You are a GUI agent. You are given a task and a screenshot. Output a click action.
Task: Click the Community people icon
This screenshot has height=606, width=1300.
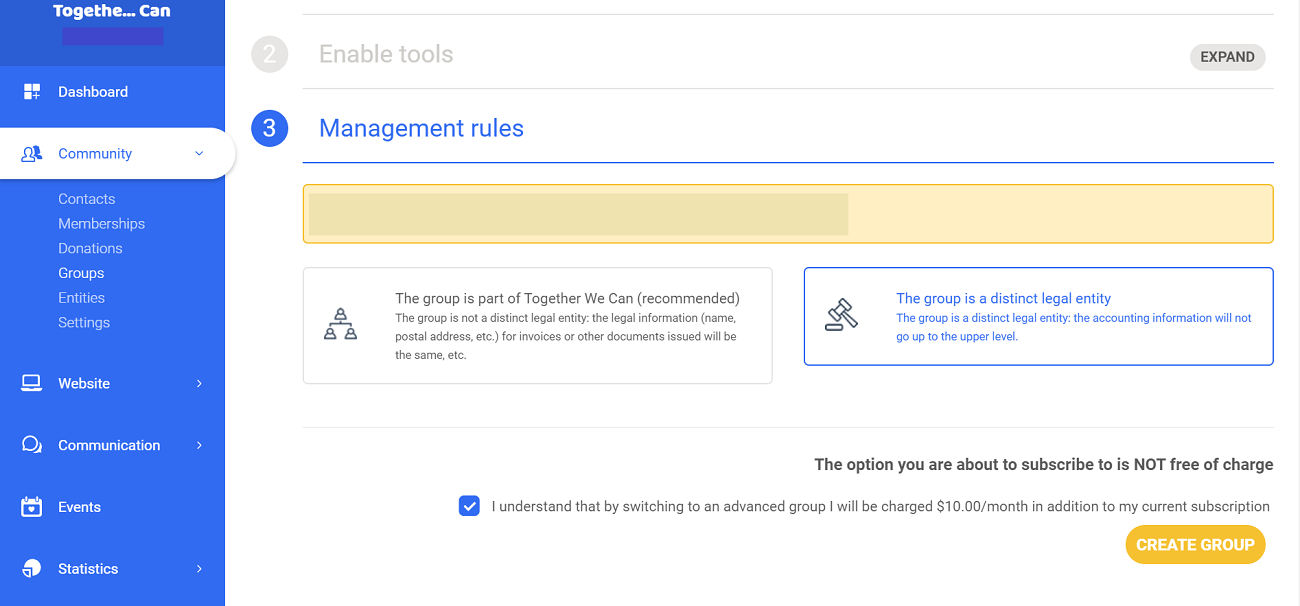[x=32, y=154]
